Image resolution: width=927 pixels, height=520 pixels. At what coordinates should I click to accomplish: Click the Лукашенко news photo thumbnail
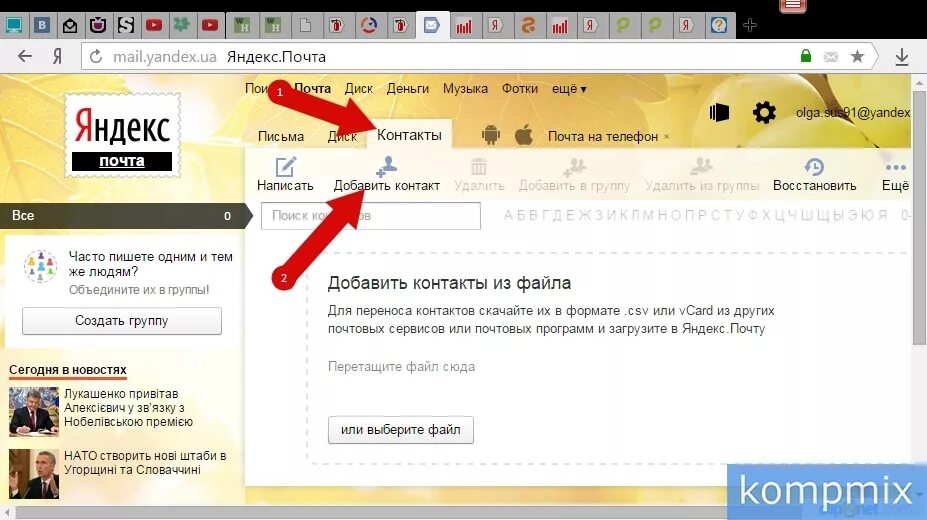34,411
